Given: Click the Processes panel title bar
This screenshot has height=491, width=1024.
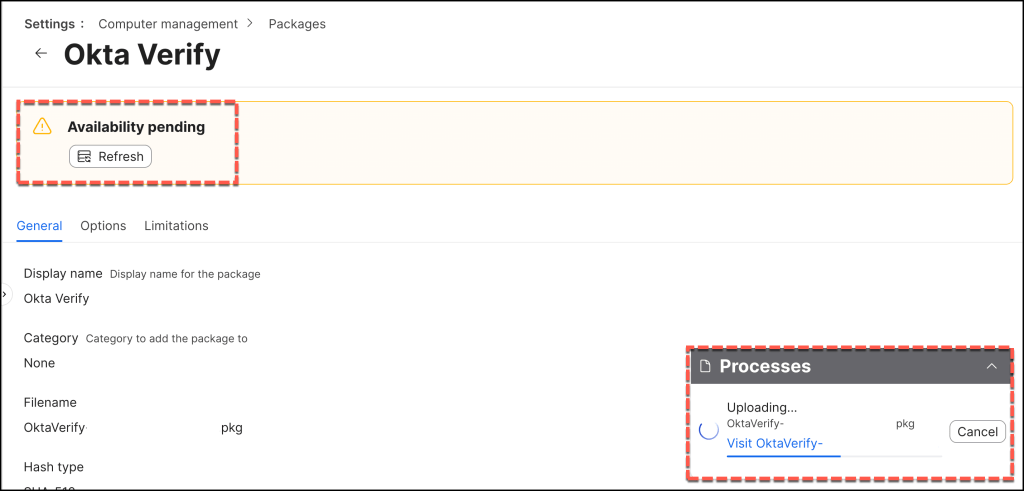Looking at the screenshot, I should click(x=840, y=366).
